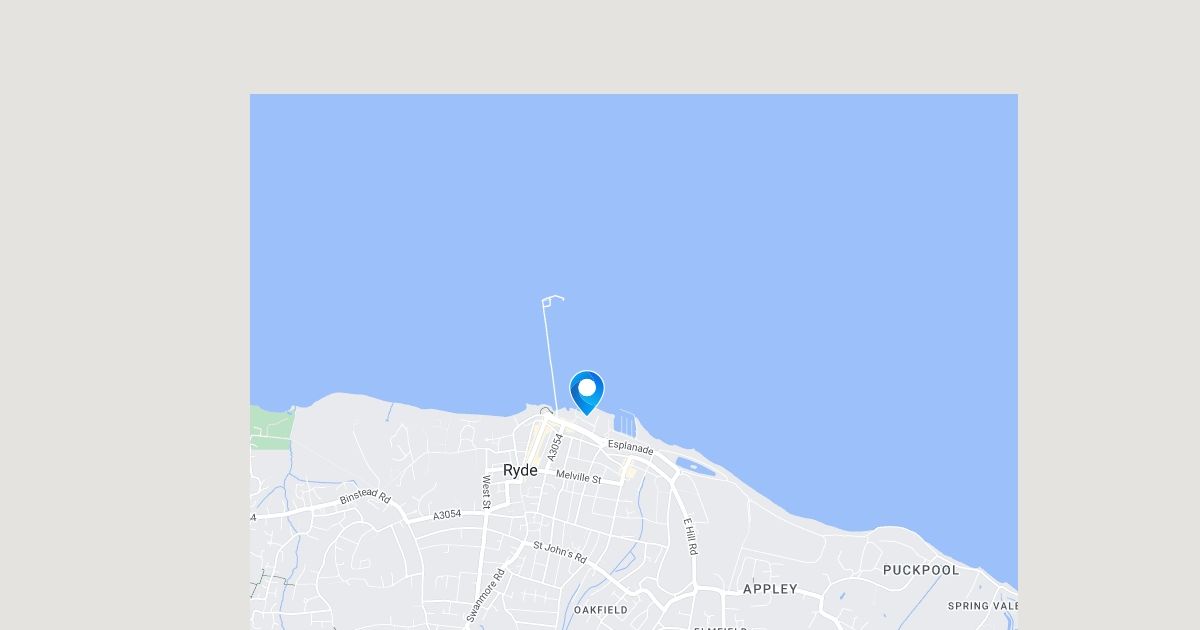Viewport: 1200px width, 630px height.
Task: Select the Swanmore Rd label
Action: [486, 595]
